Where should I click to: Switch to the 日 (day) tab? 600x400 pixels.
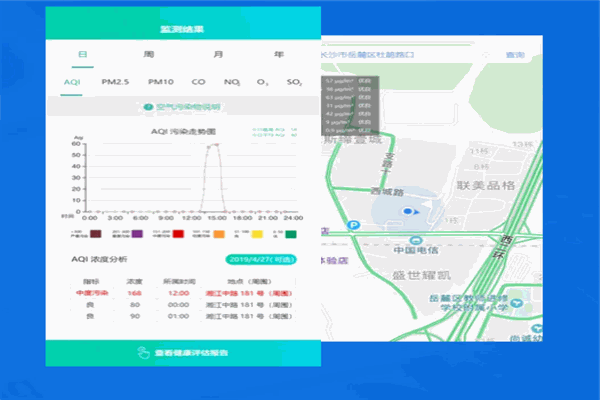tap(83, 54)
